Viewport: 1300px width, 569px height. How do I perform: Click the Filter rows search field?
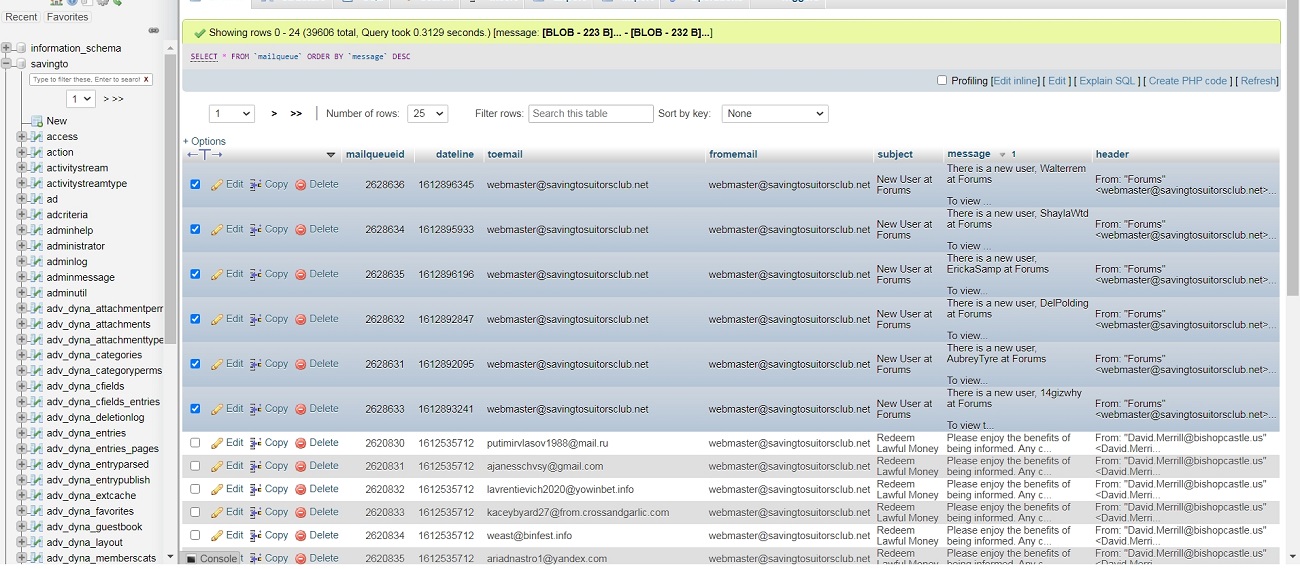(x=590, y=114)
